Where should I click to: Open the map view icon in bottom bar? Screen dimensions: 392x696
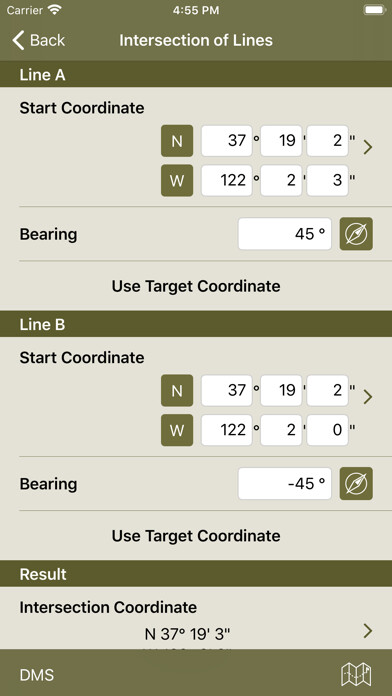coord(356,674)
